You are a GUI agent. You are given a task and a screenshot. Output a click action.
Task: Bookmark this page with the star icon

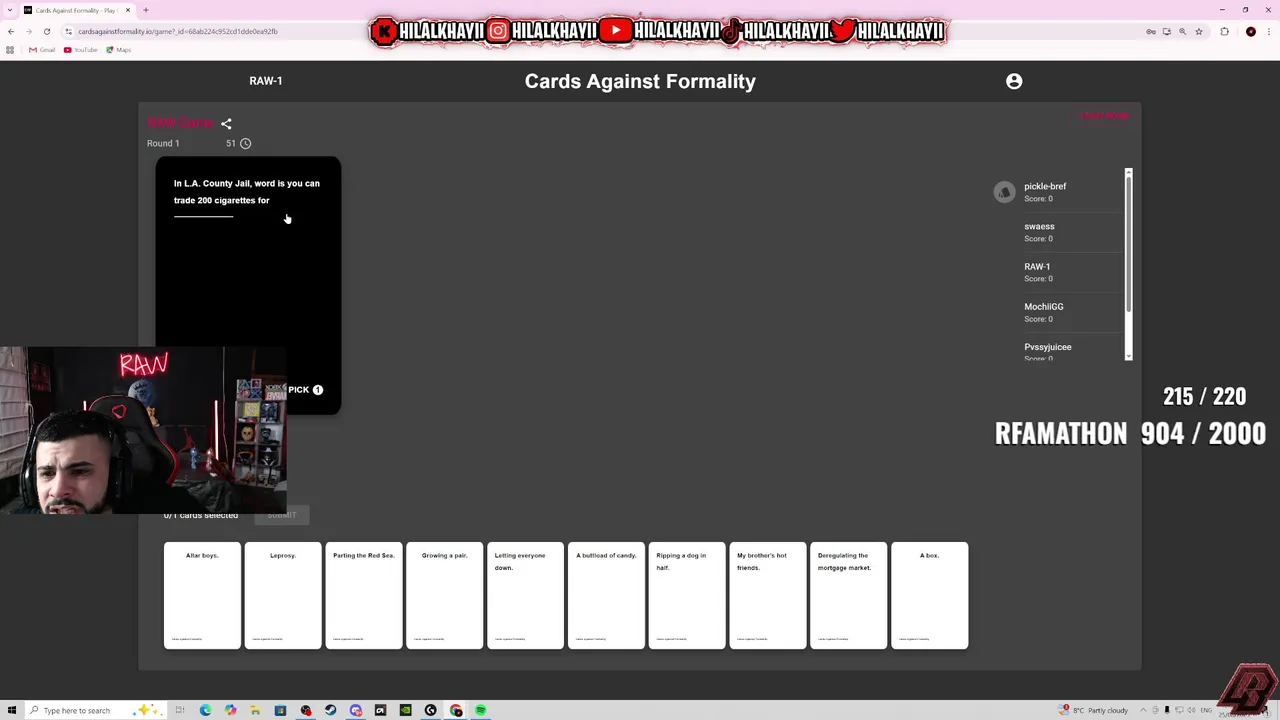coord(1198,31)
